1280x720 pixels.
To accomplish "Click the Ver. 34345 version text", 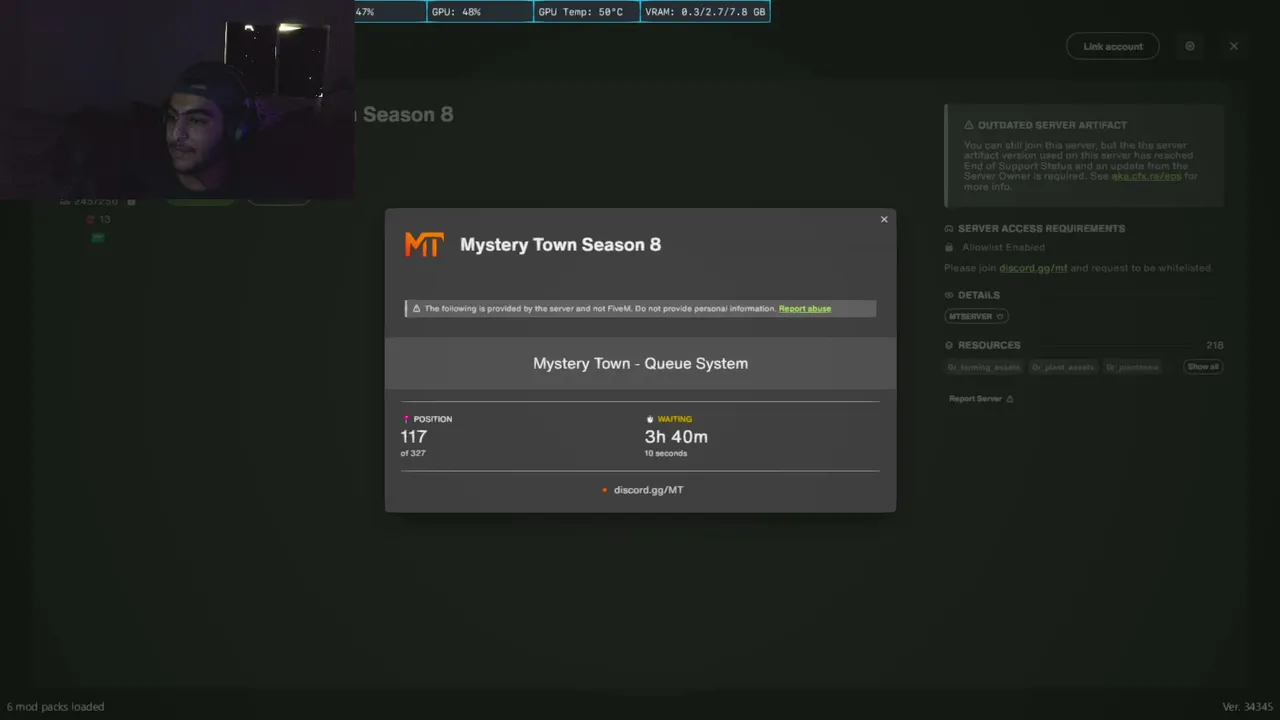I will [1248, 707].
